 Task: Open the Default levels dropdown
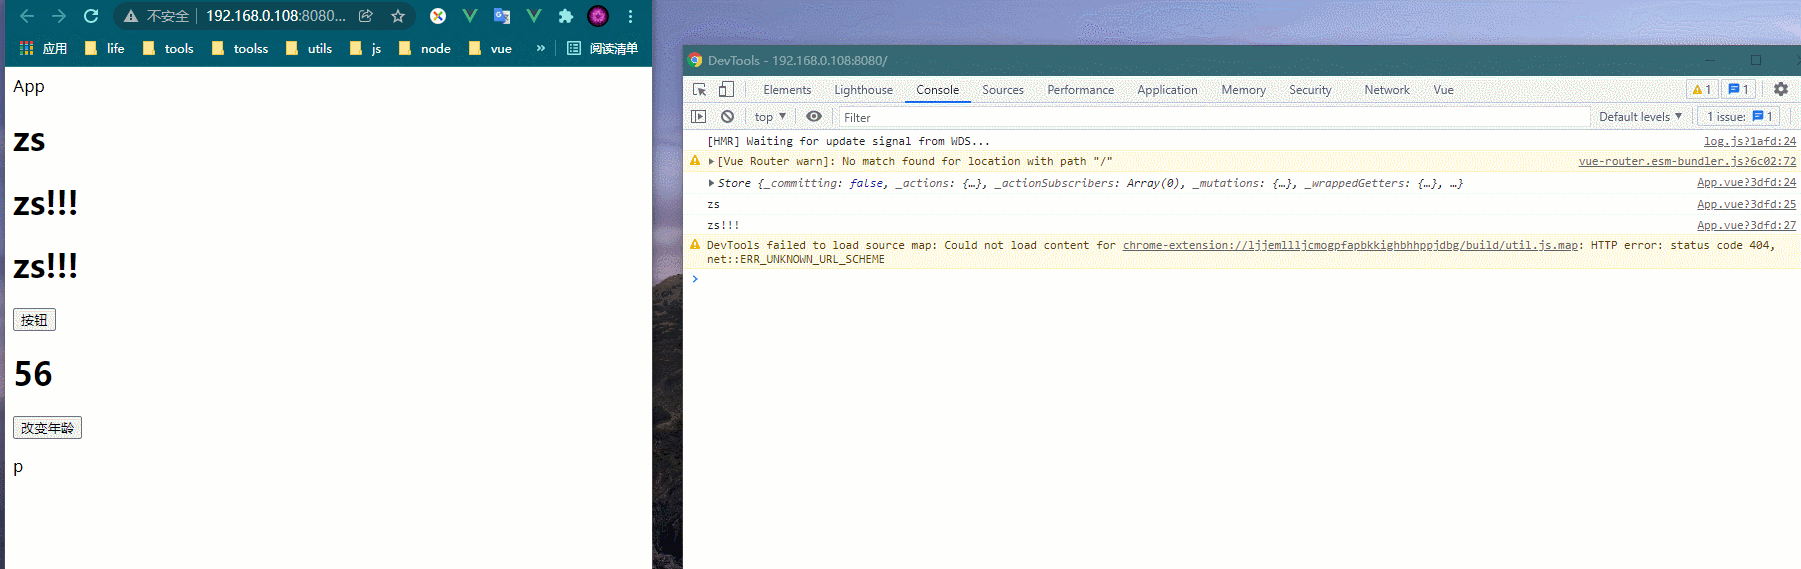1640,117
